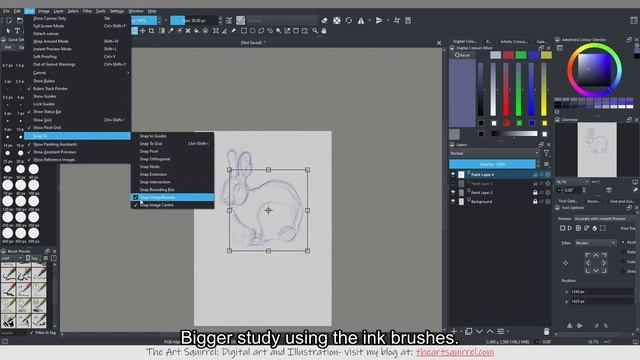This screenshot has width=640, height=360.
Task: Click the Size tab in Quick Settings
Action: [x=8, y=47]
